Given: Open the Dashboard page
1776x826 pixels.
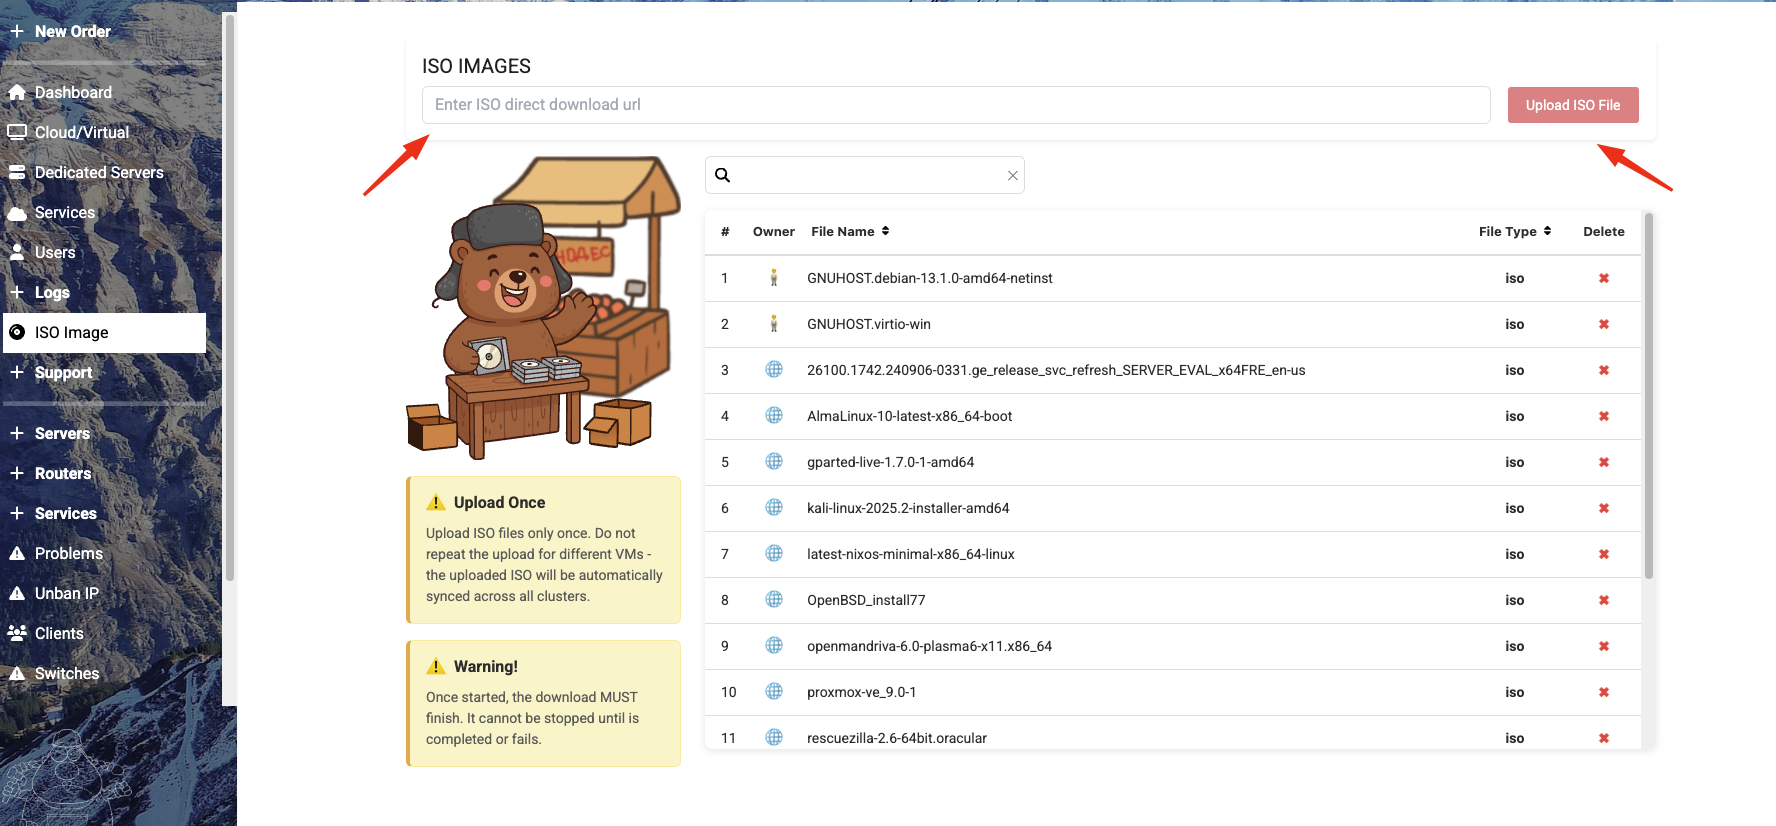Looking at the screenshot, I should point(73,92).
